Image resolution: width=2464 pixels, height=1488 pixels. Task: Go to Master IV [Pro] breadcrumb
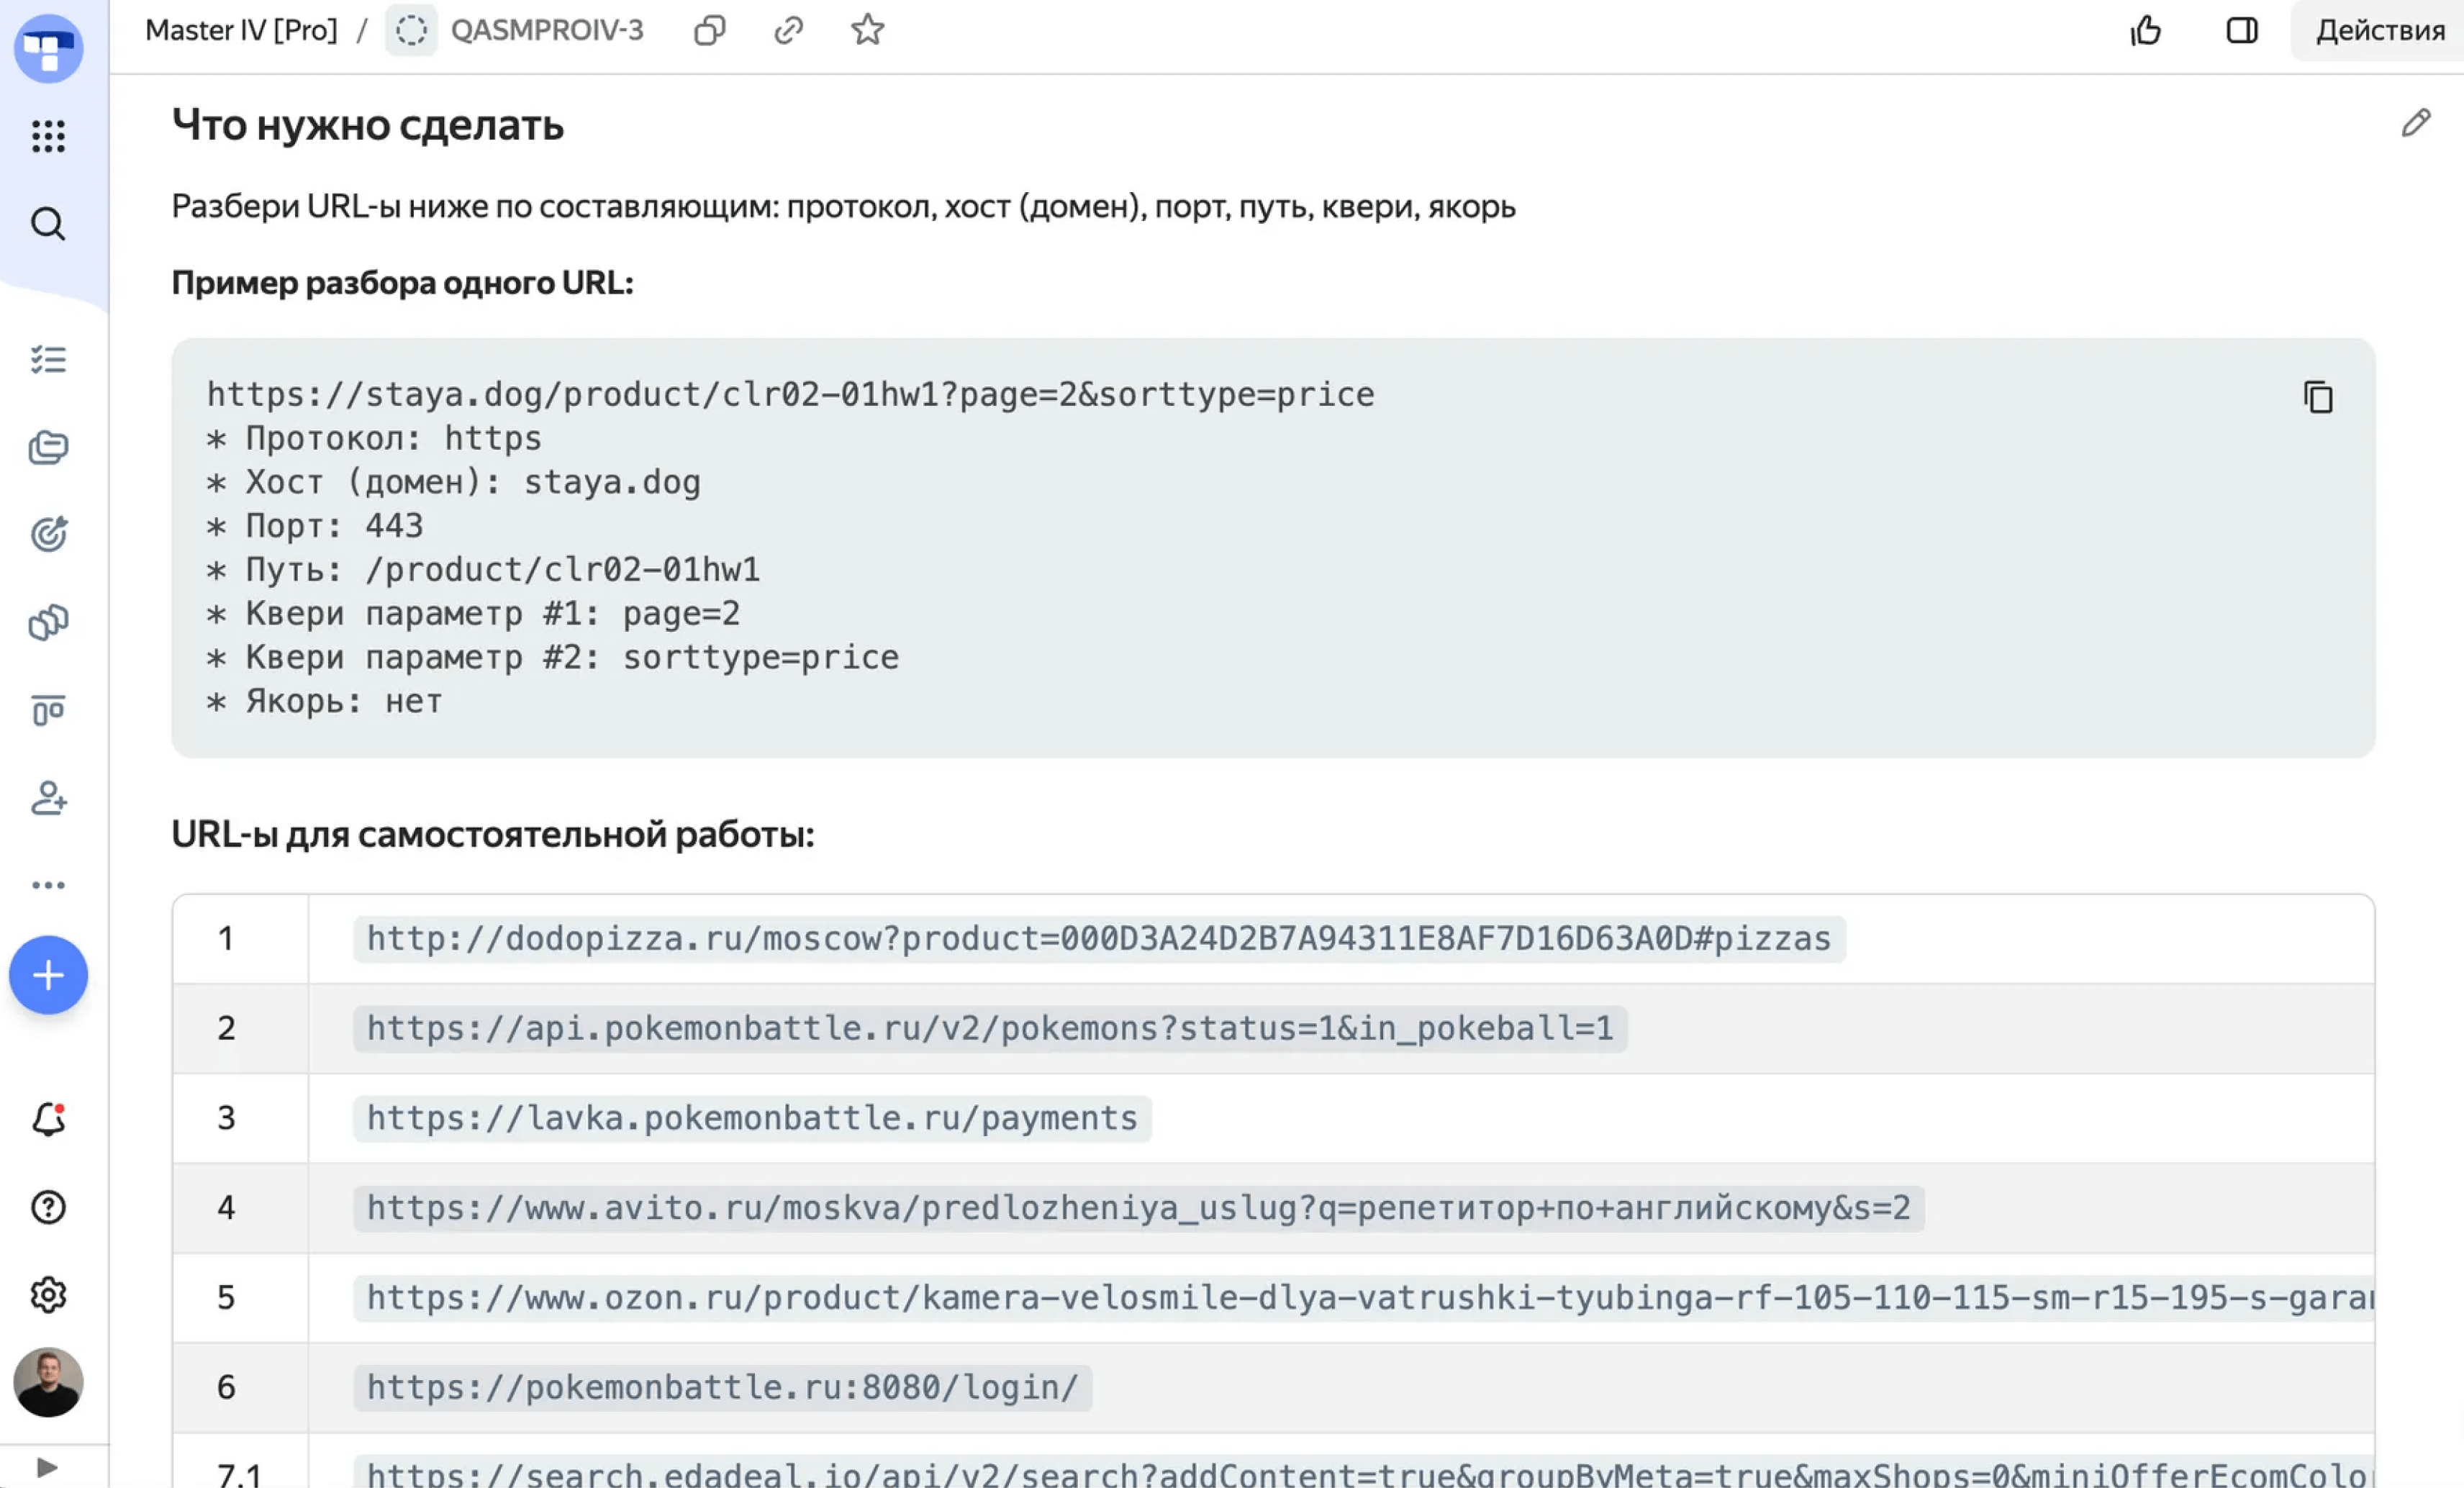click(x=241, y=30)
